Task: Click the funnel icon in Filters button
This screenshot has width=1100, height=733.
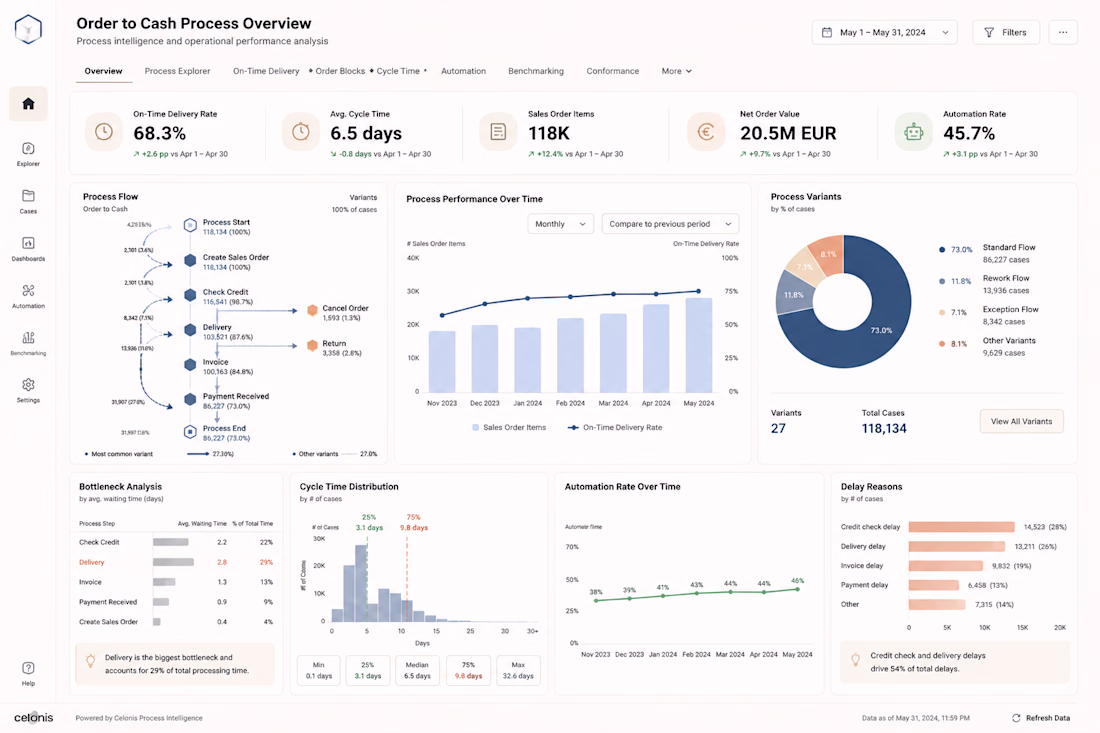Action: pos(989,32)
